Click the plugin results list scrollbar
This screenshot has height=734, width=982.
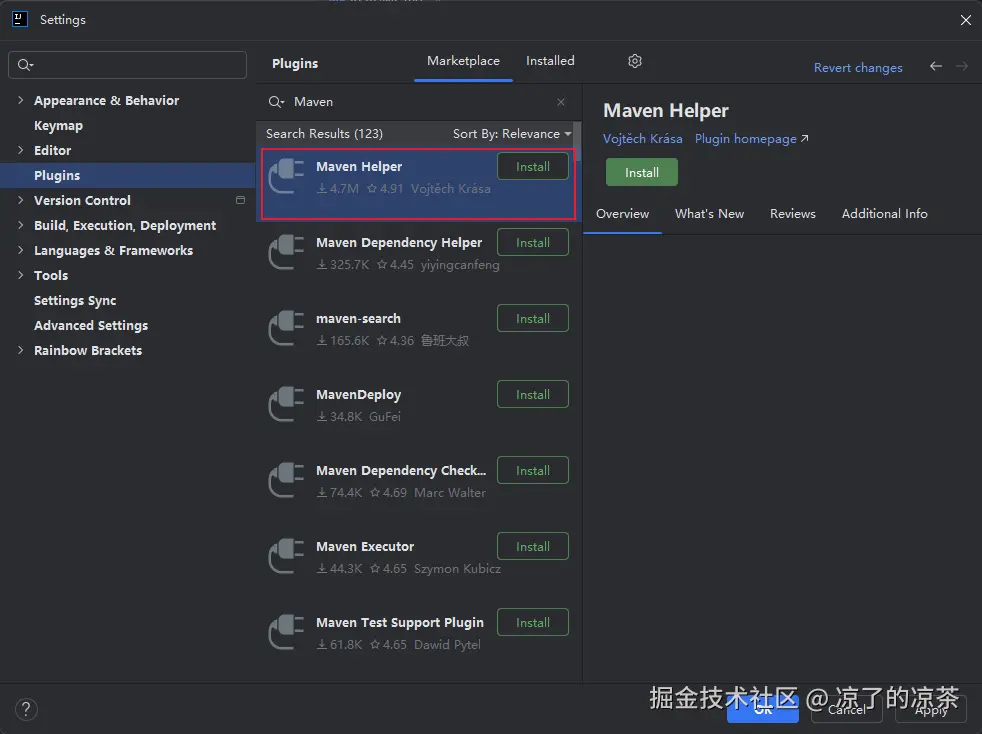point(577,141)
